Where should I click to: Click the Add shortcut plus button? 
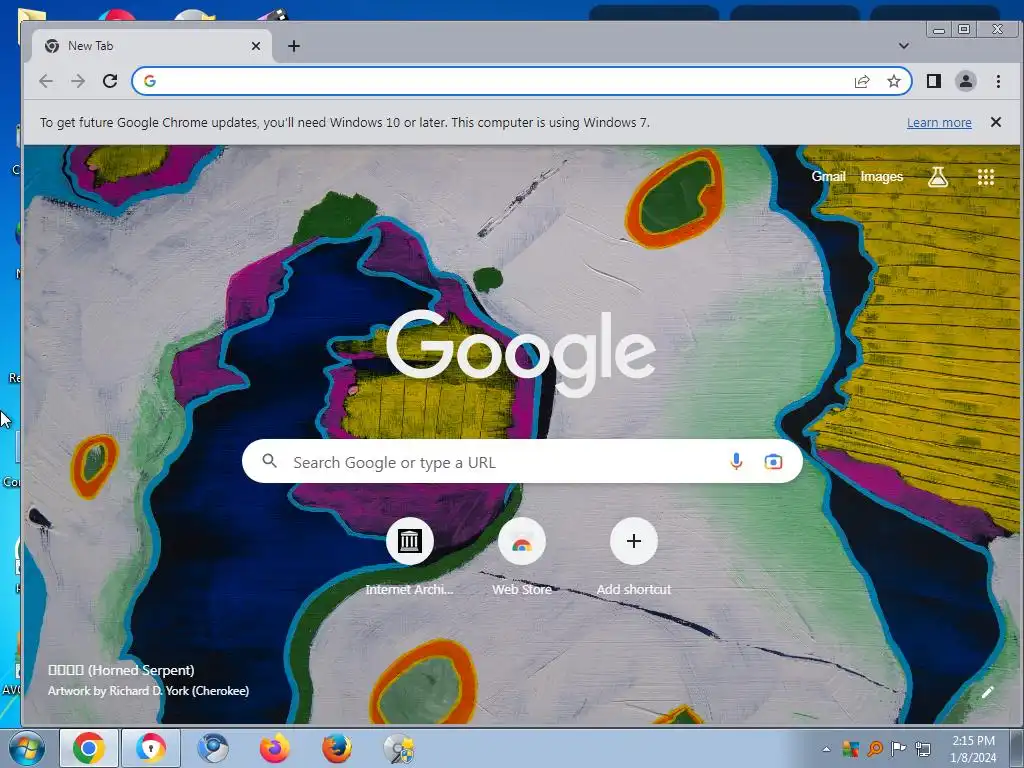click(x=633, y=541)
